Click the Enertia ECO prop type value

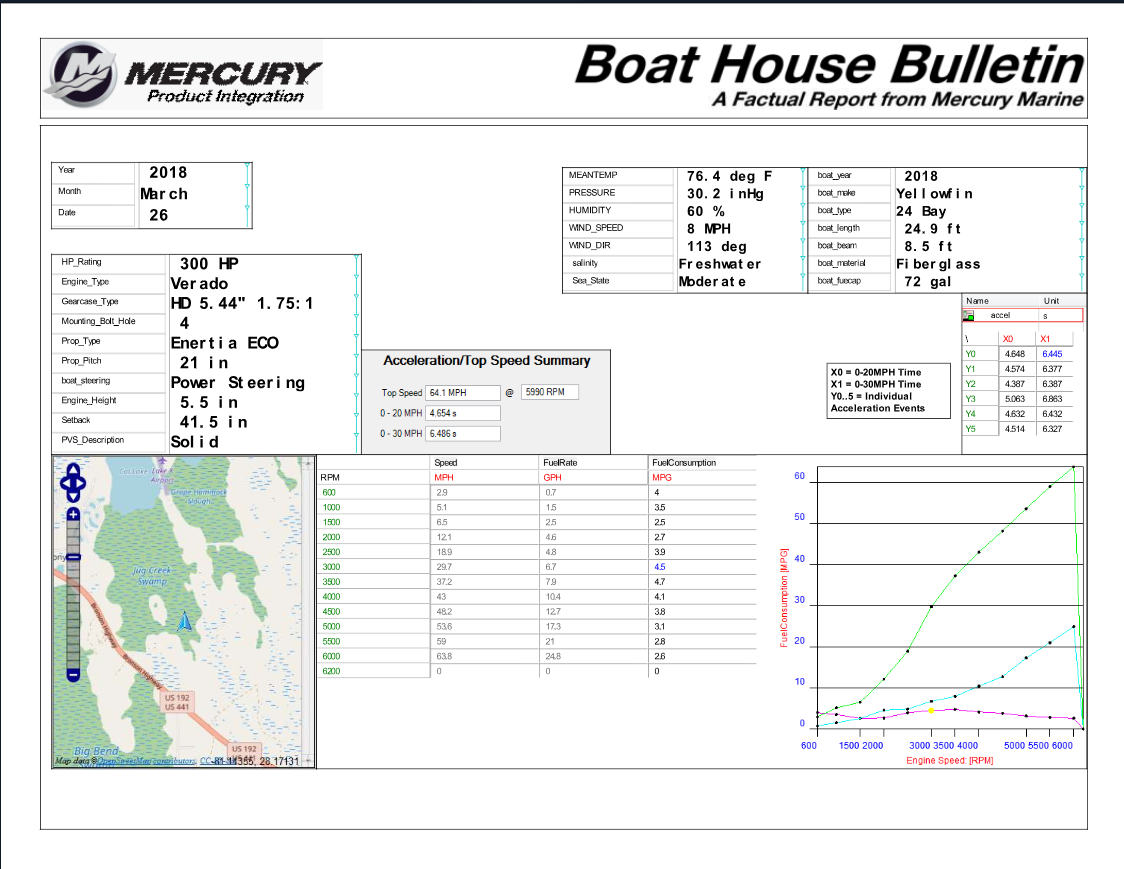224,343
